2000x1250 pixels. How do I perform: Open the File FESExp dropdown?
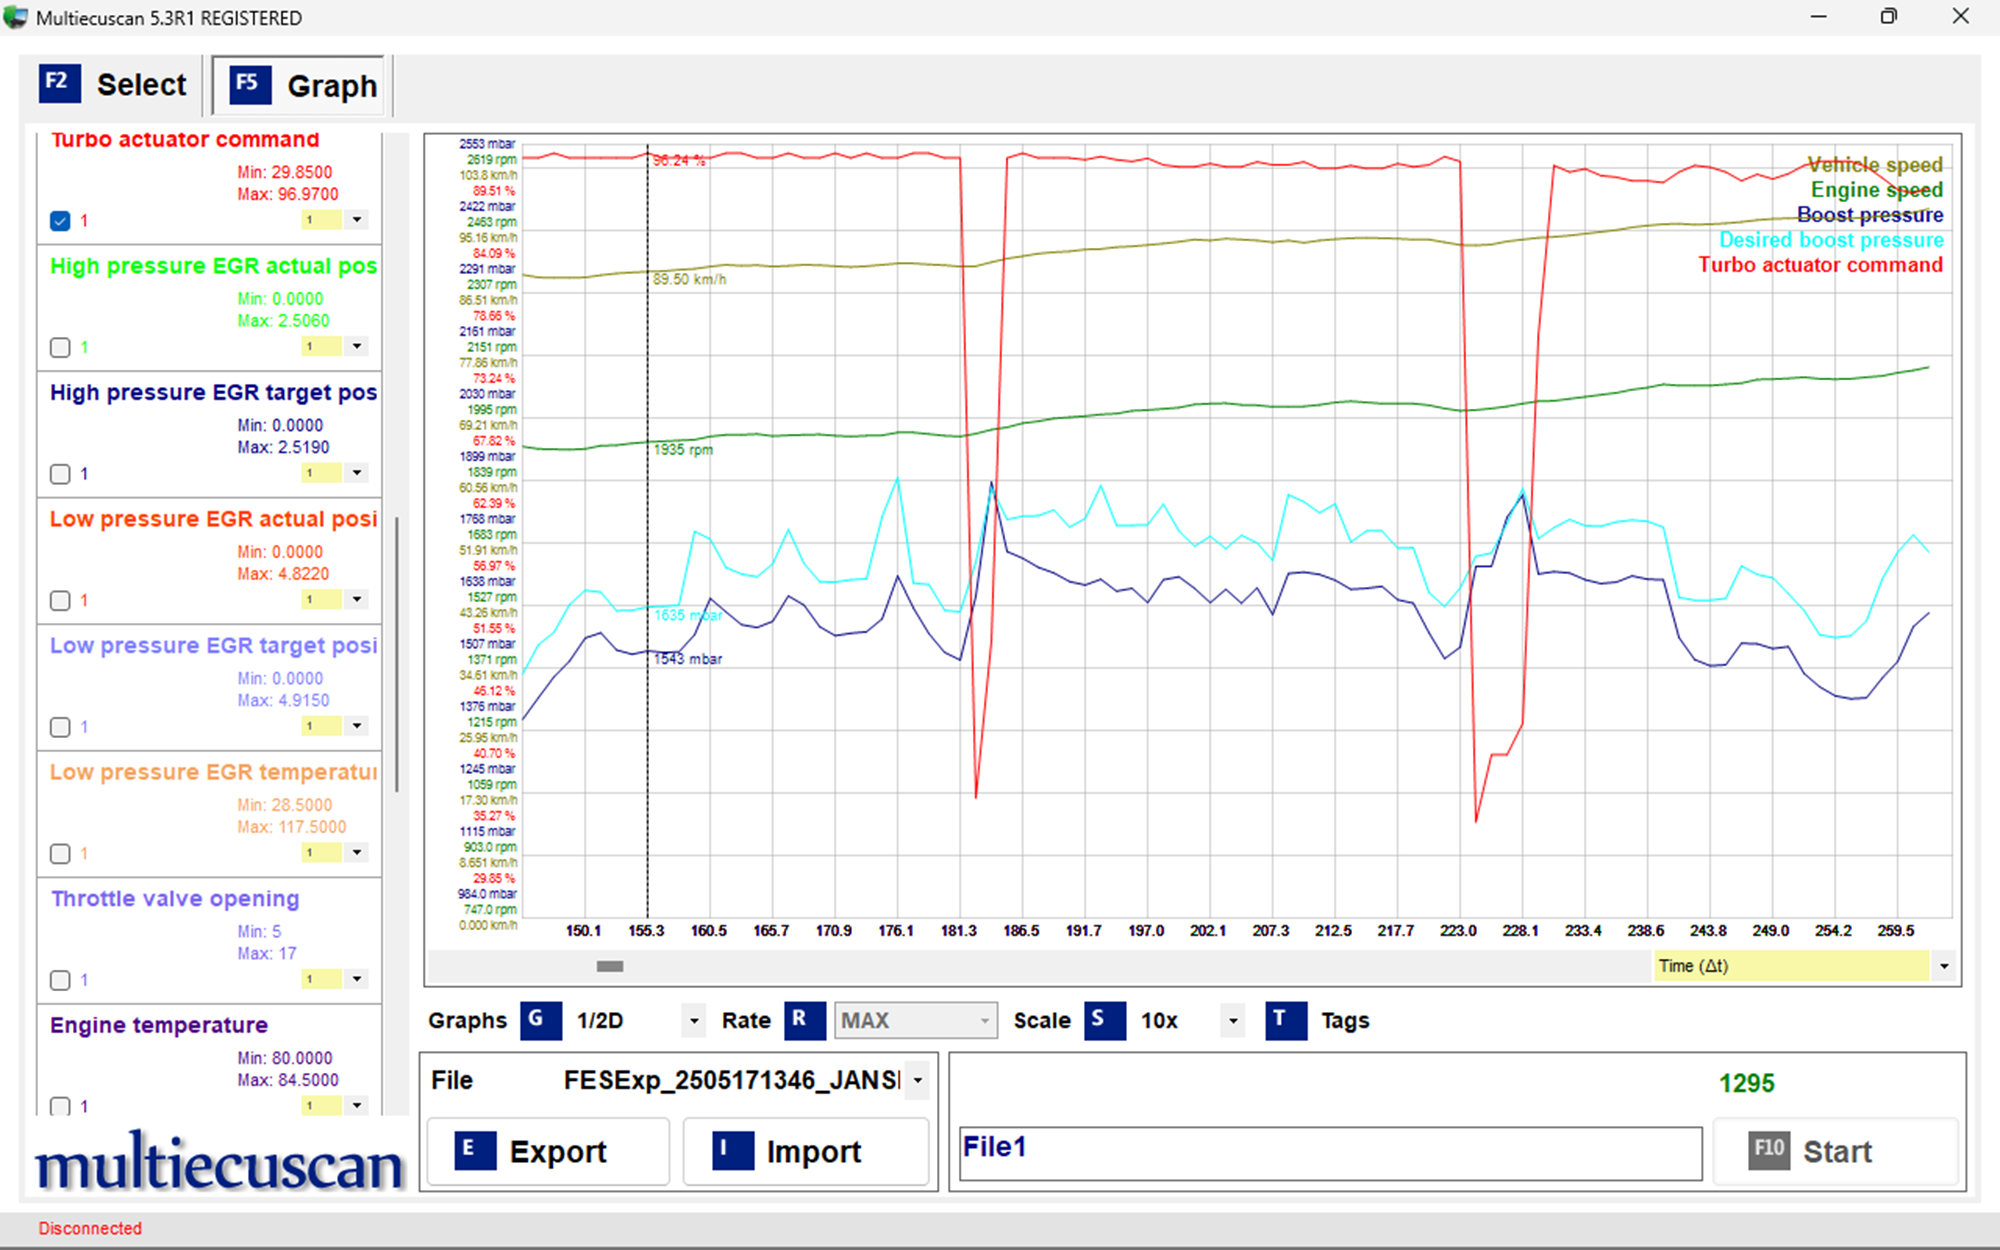(917, 1080)
